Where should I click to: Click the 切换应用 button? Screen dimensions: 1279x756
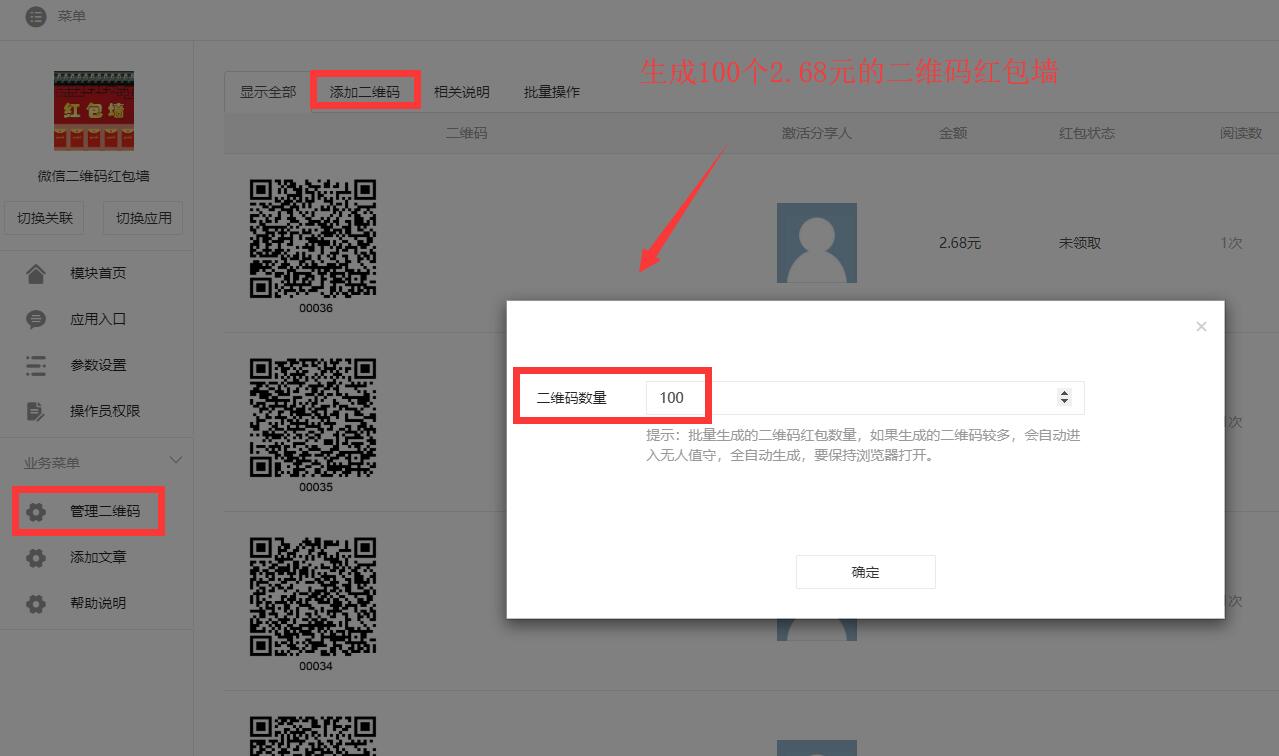(x=144, y=218)
